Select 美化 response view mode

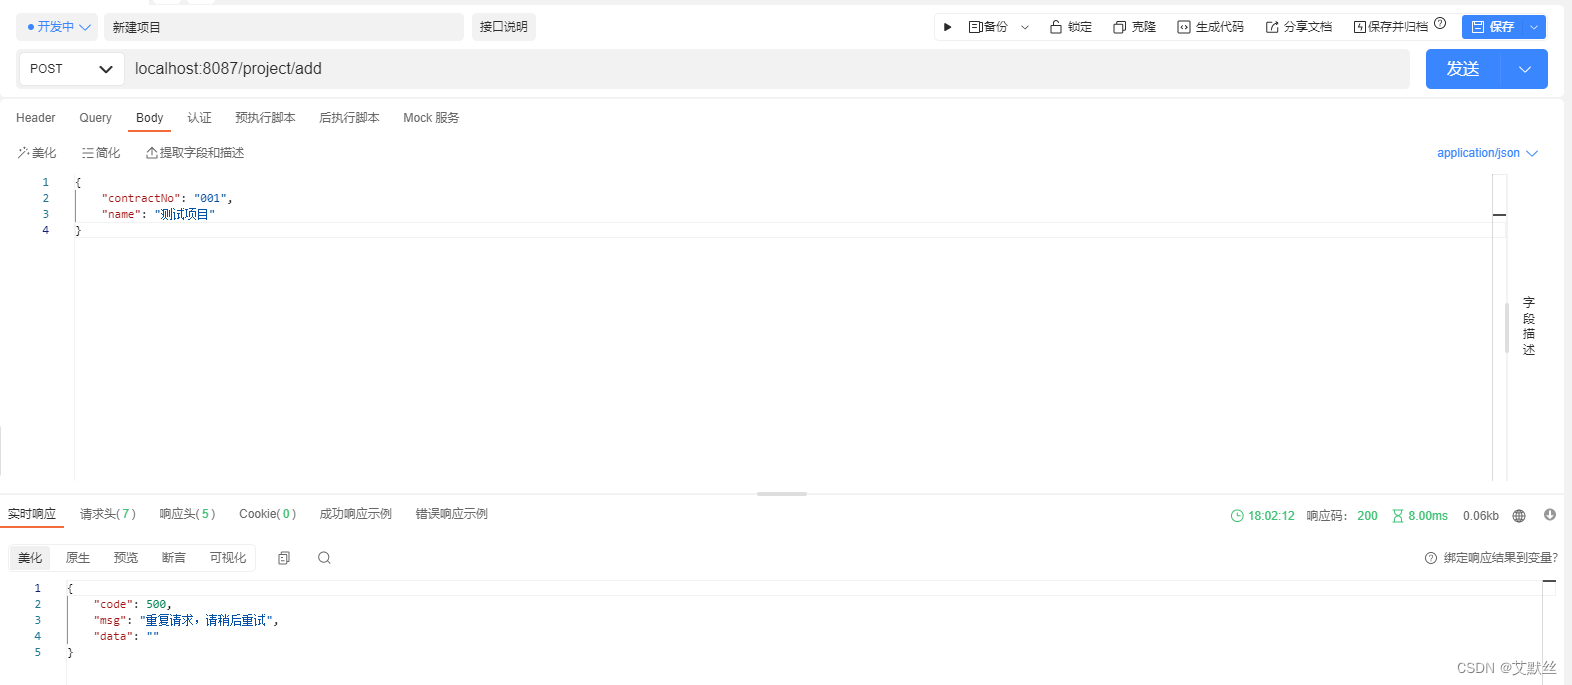click(30, 558)
